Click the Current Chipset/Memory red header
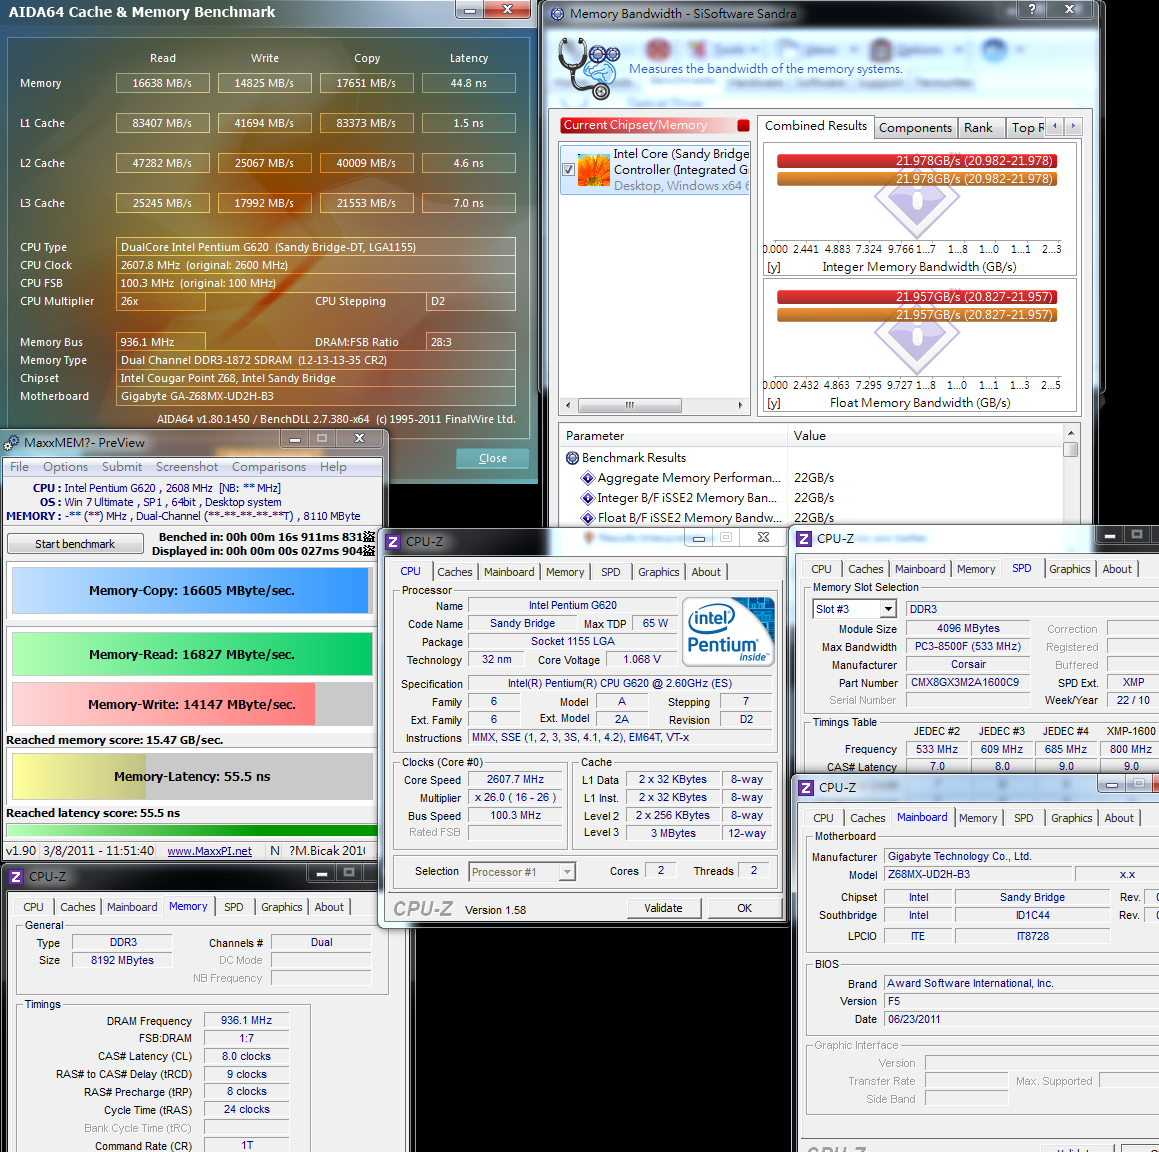The height and width of the screenshot is (1152, 1159). [648, 125]
